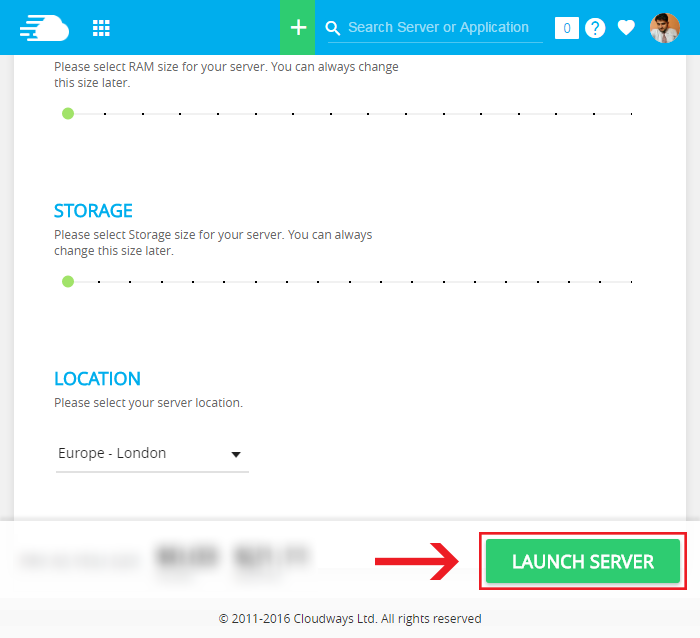Click the search magnifier icon

(x=333, y=28)
